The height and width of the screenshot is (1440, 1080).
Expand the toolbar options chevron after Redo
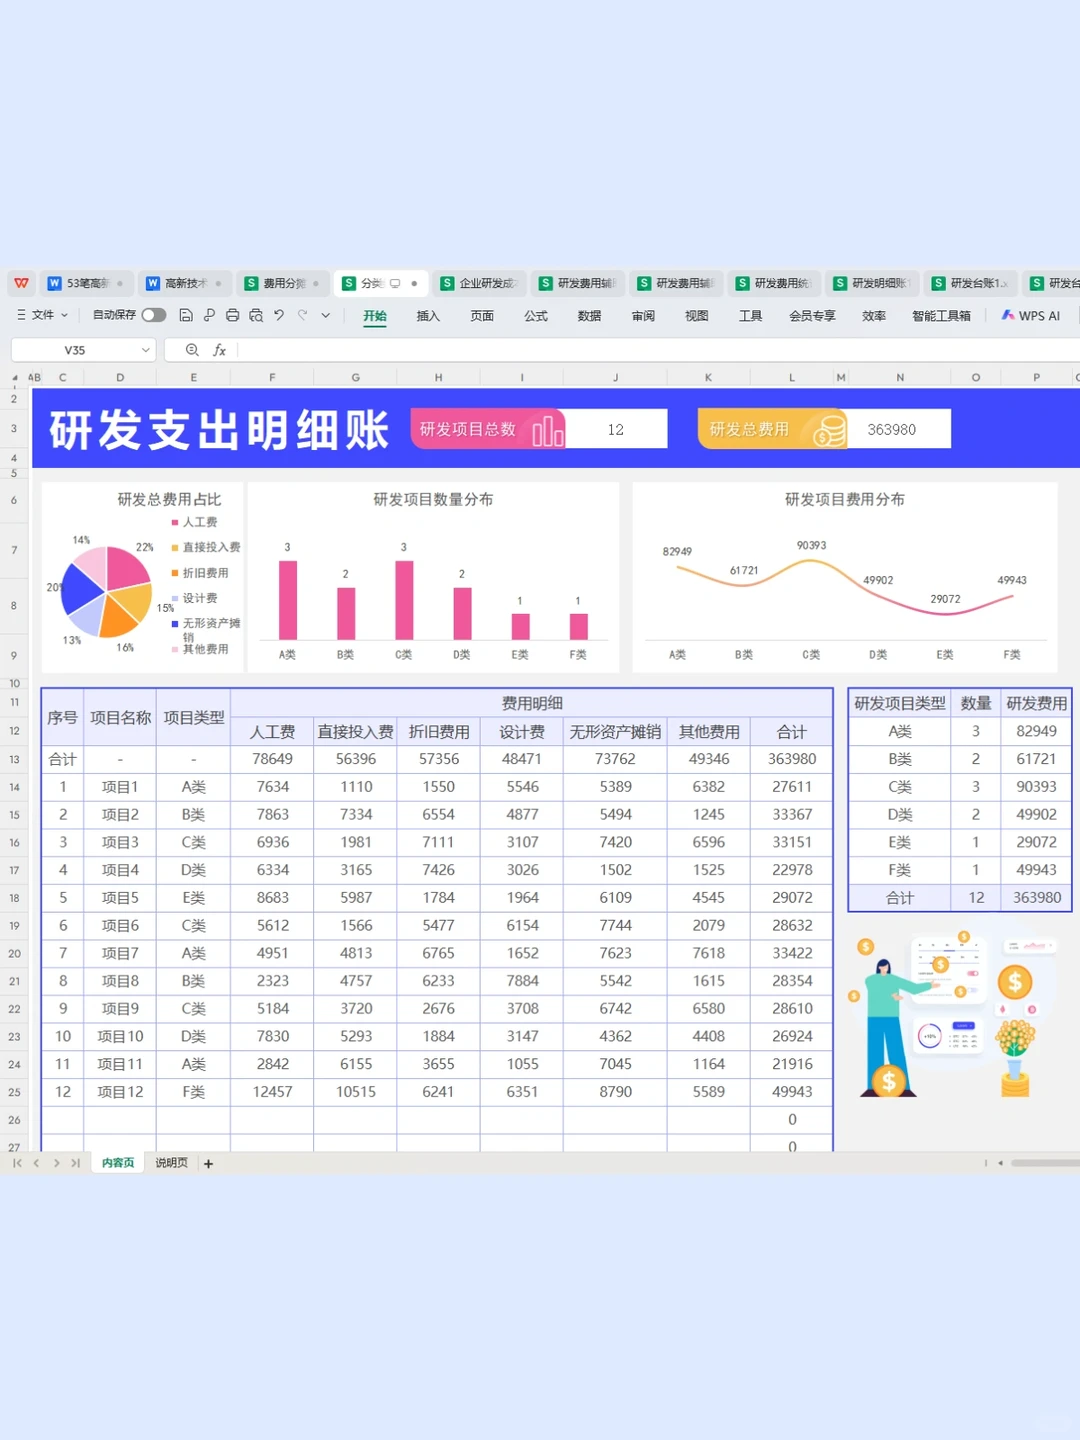(326, 315)
